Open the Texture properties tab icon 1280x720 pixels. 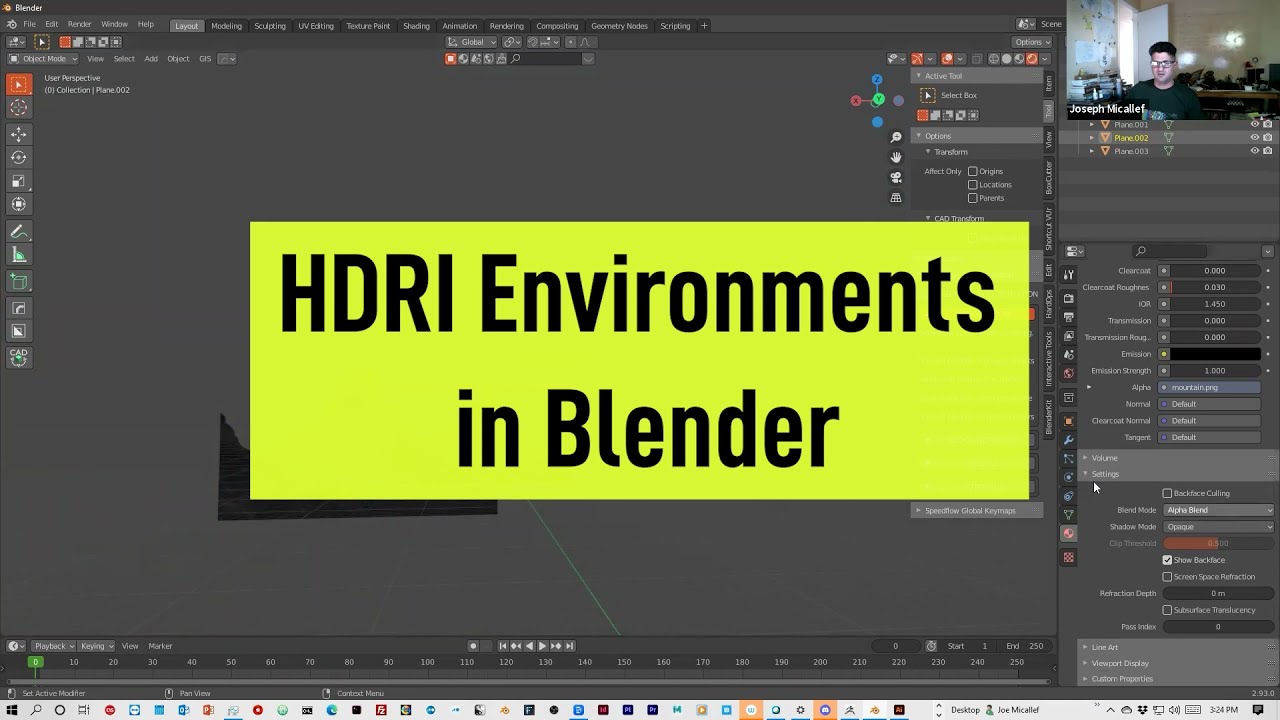click(1068, 557)
